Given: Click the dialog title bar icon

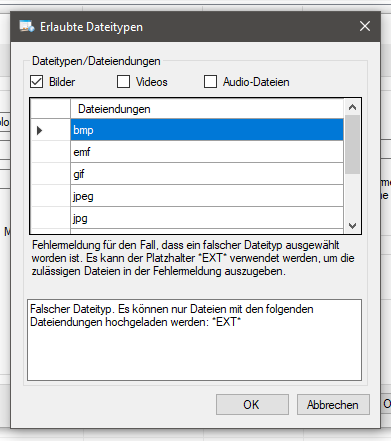Looking at the screenshot, I should (27, 26).
